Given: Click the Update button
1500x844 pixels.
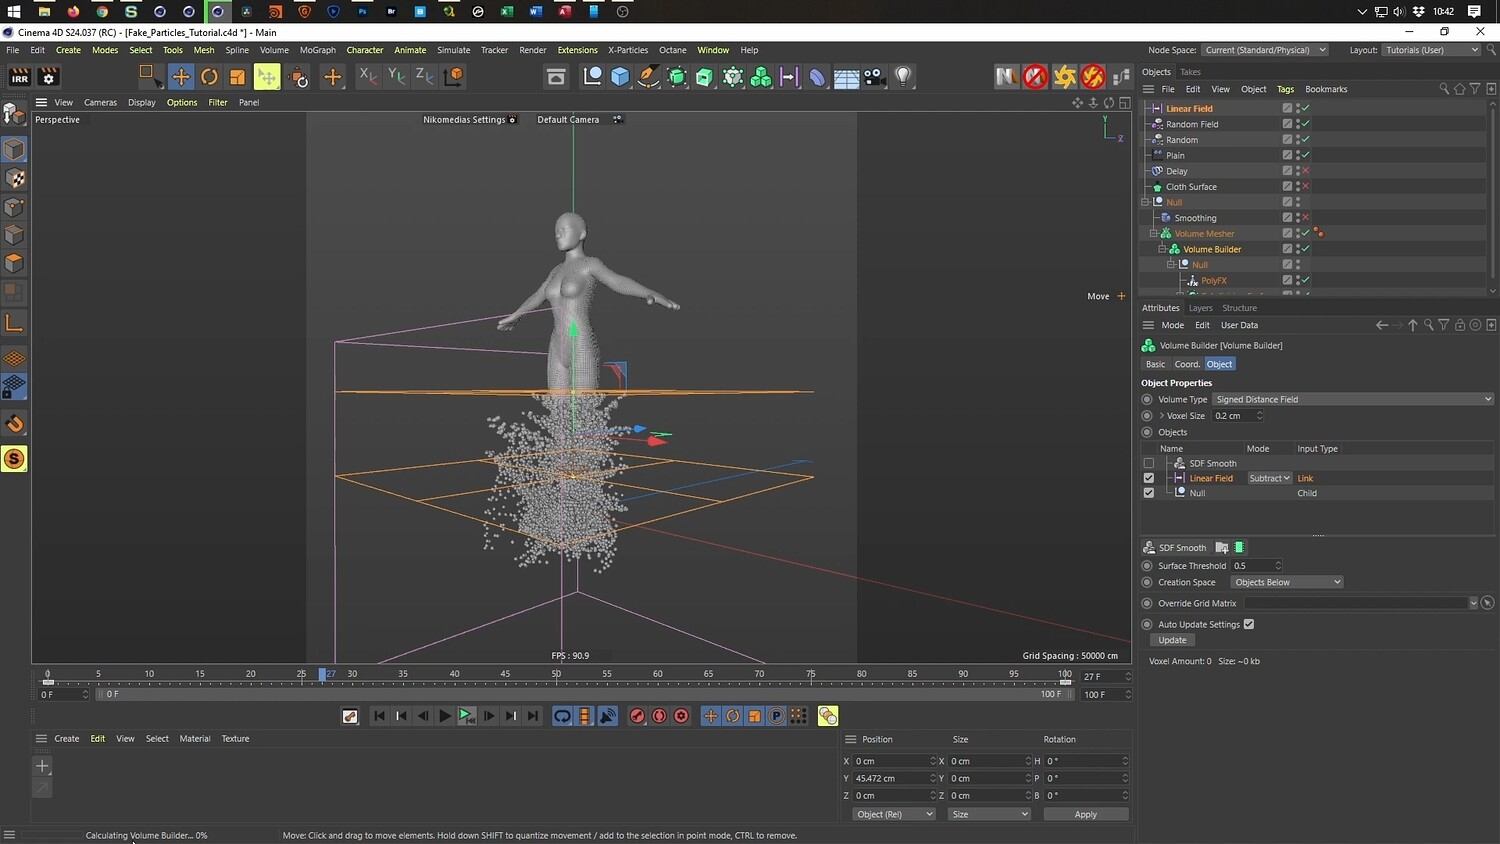Looking at the screenshot, I should [x=1172, y=641].
